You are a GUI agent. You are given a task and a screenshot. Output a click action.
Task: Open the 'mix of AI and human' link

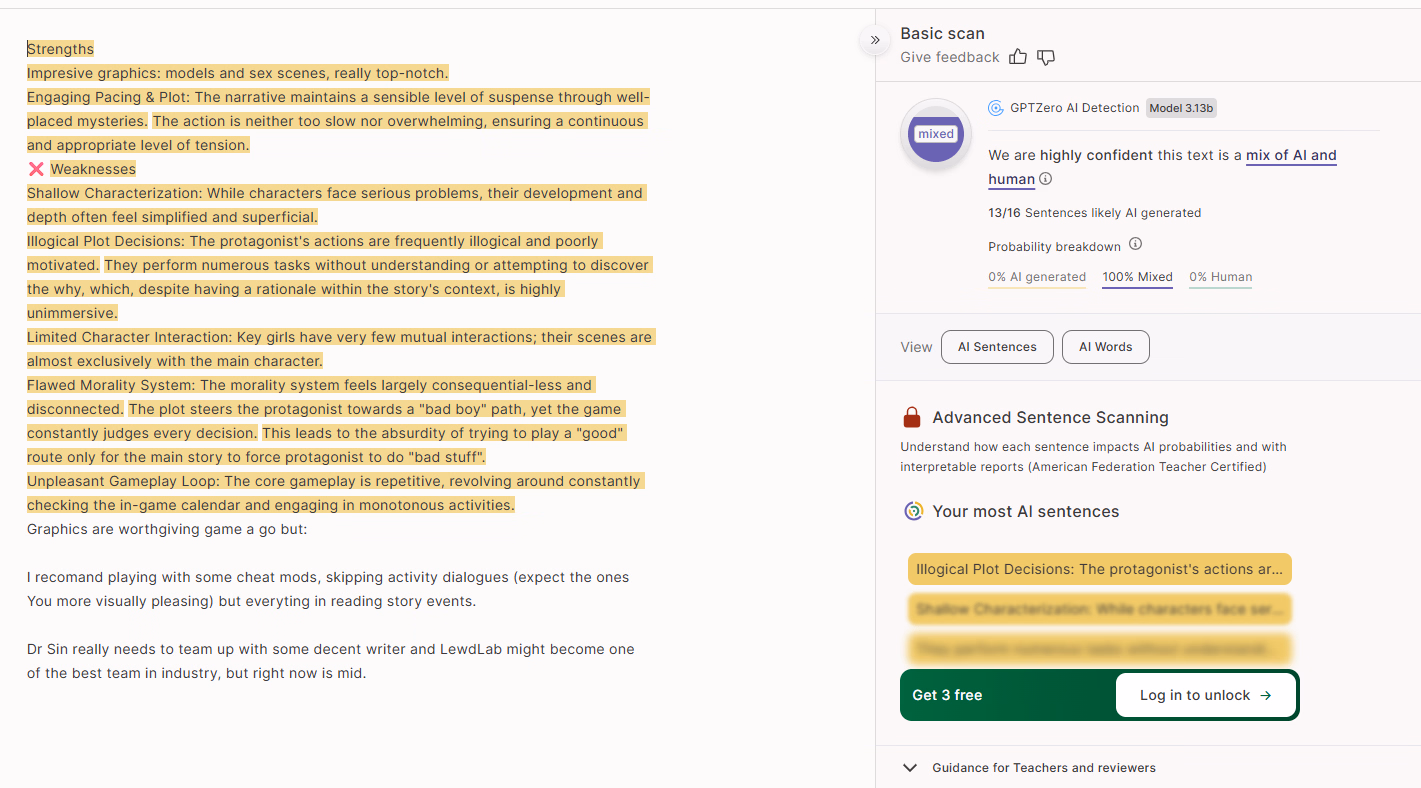point(1290,156)
